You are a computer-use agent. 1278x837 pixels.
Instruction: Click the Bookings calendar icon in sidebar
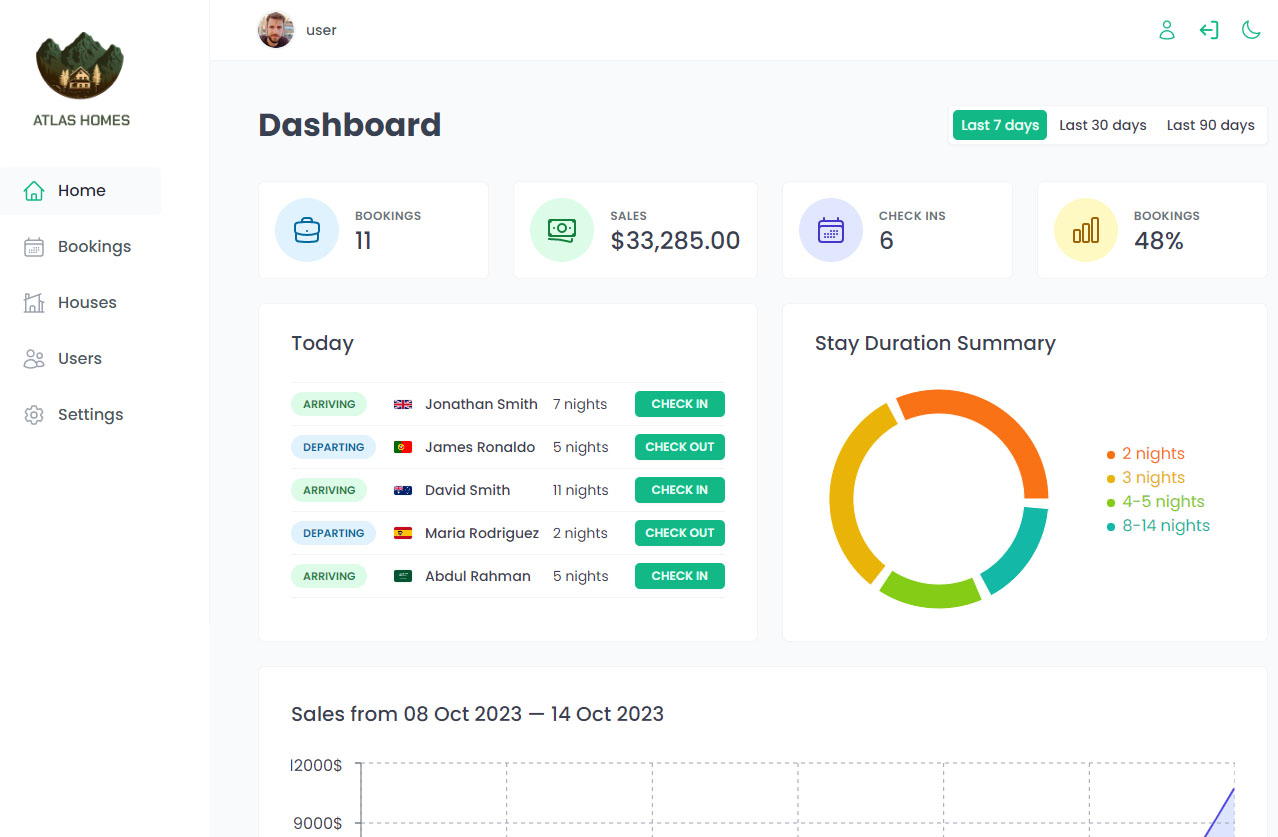pyautogui.click(x=34, y=247)
